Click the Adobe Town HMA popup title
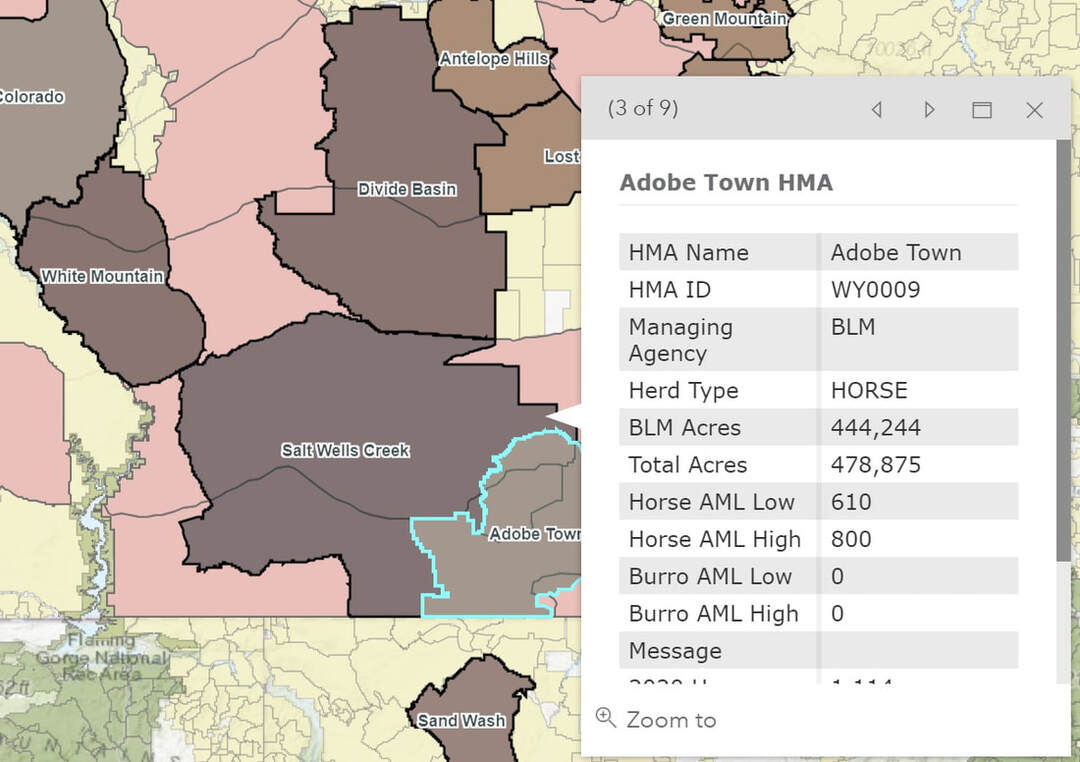Image resolution: width=1080 pixels, height=762 pixels. [726, 183]
